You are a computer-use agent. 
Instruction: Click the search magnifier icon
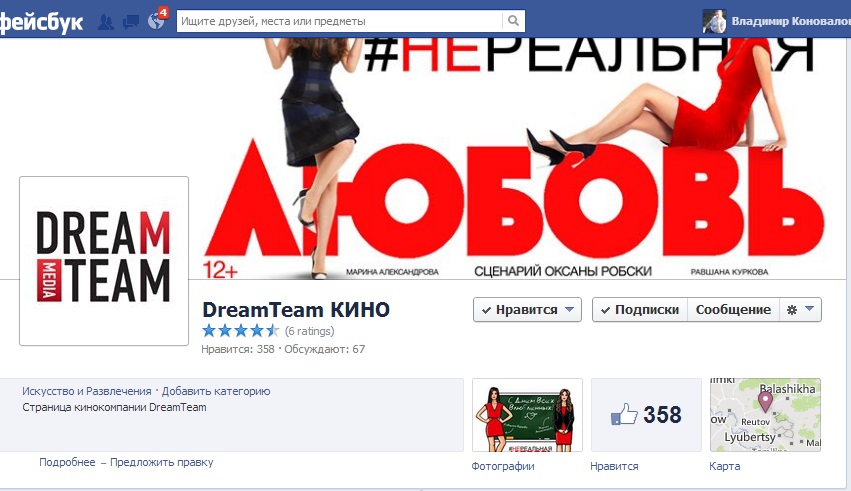click(x=513, y=21)
